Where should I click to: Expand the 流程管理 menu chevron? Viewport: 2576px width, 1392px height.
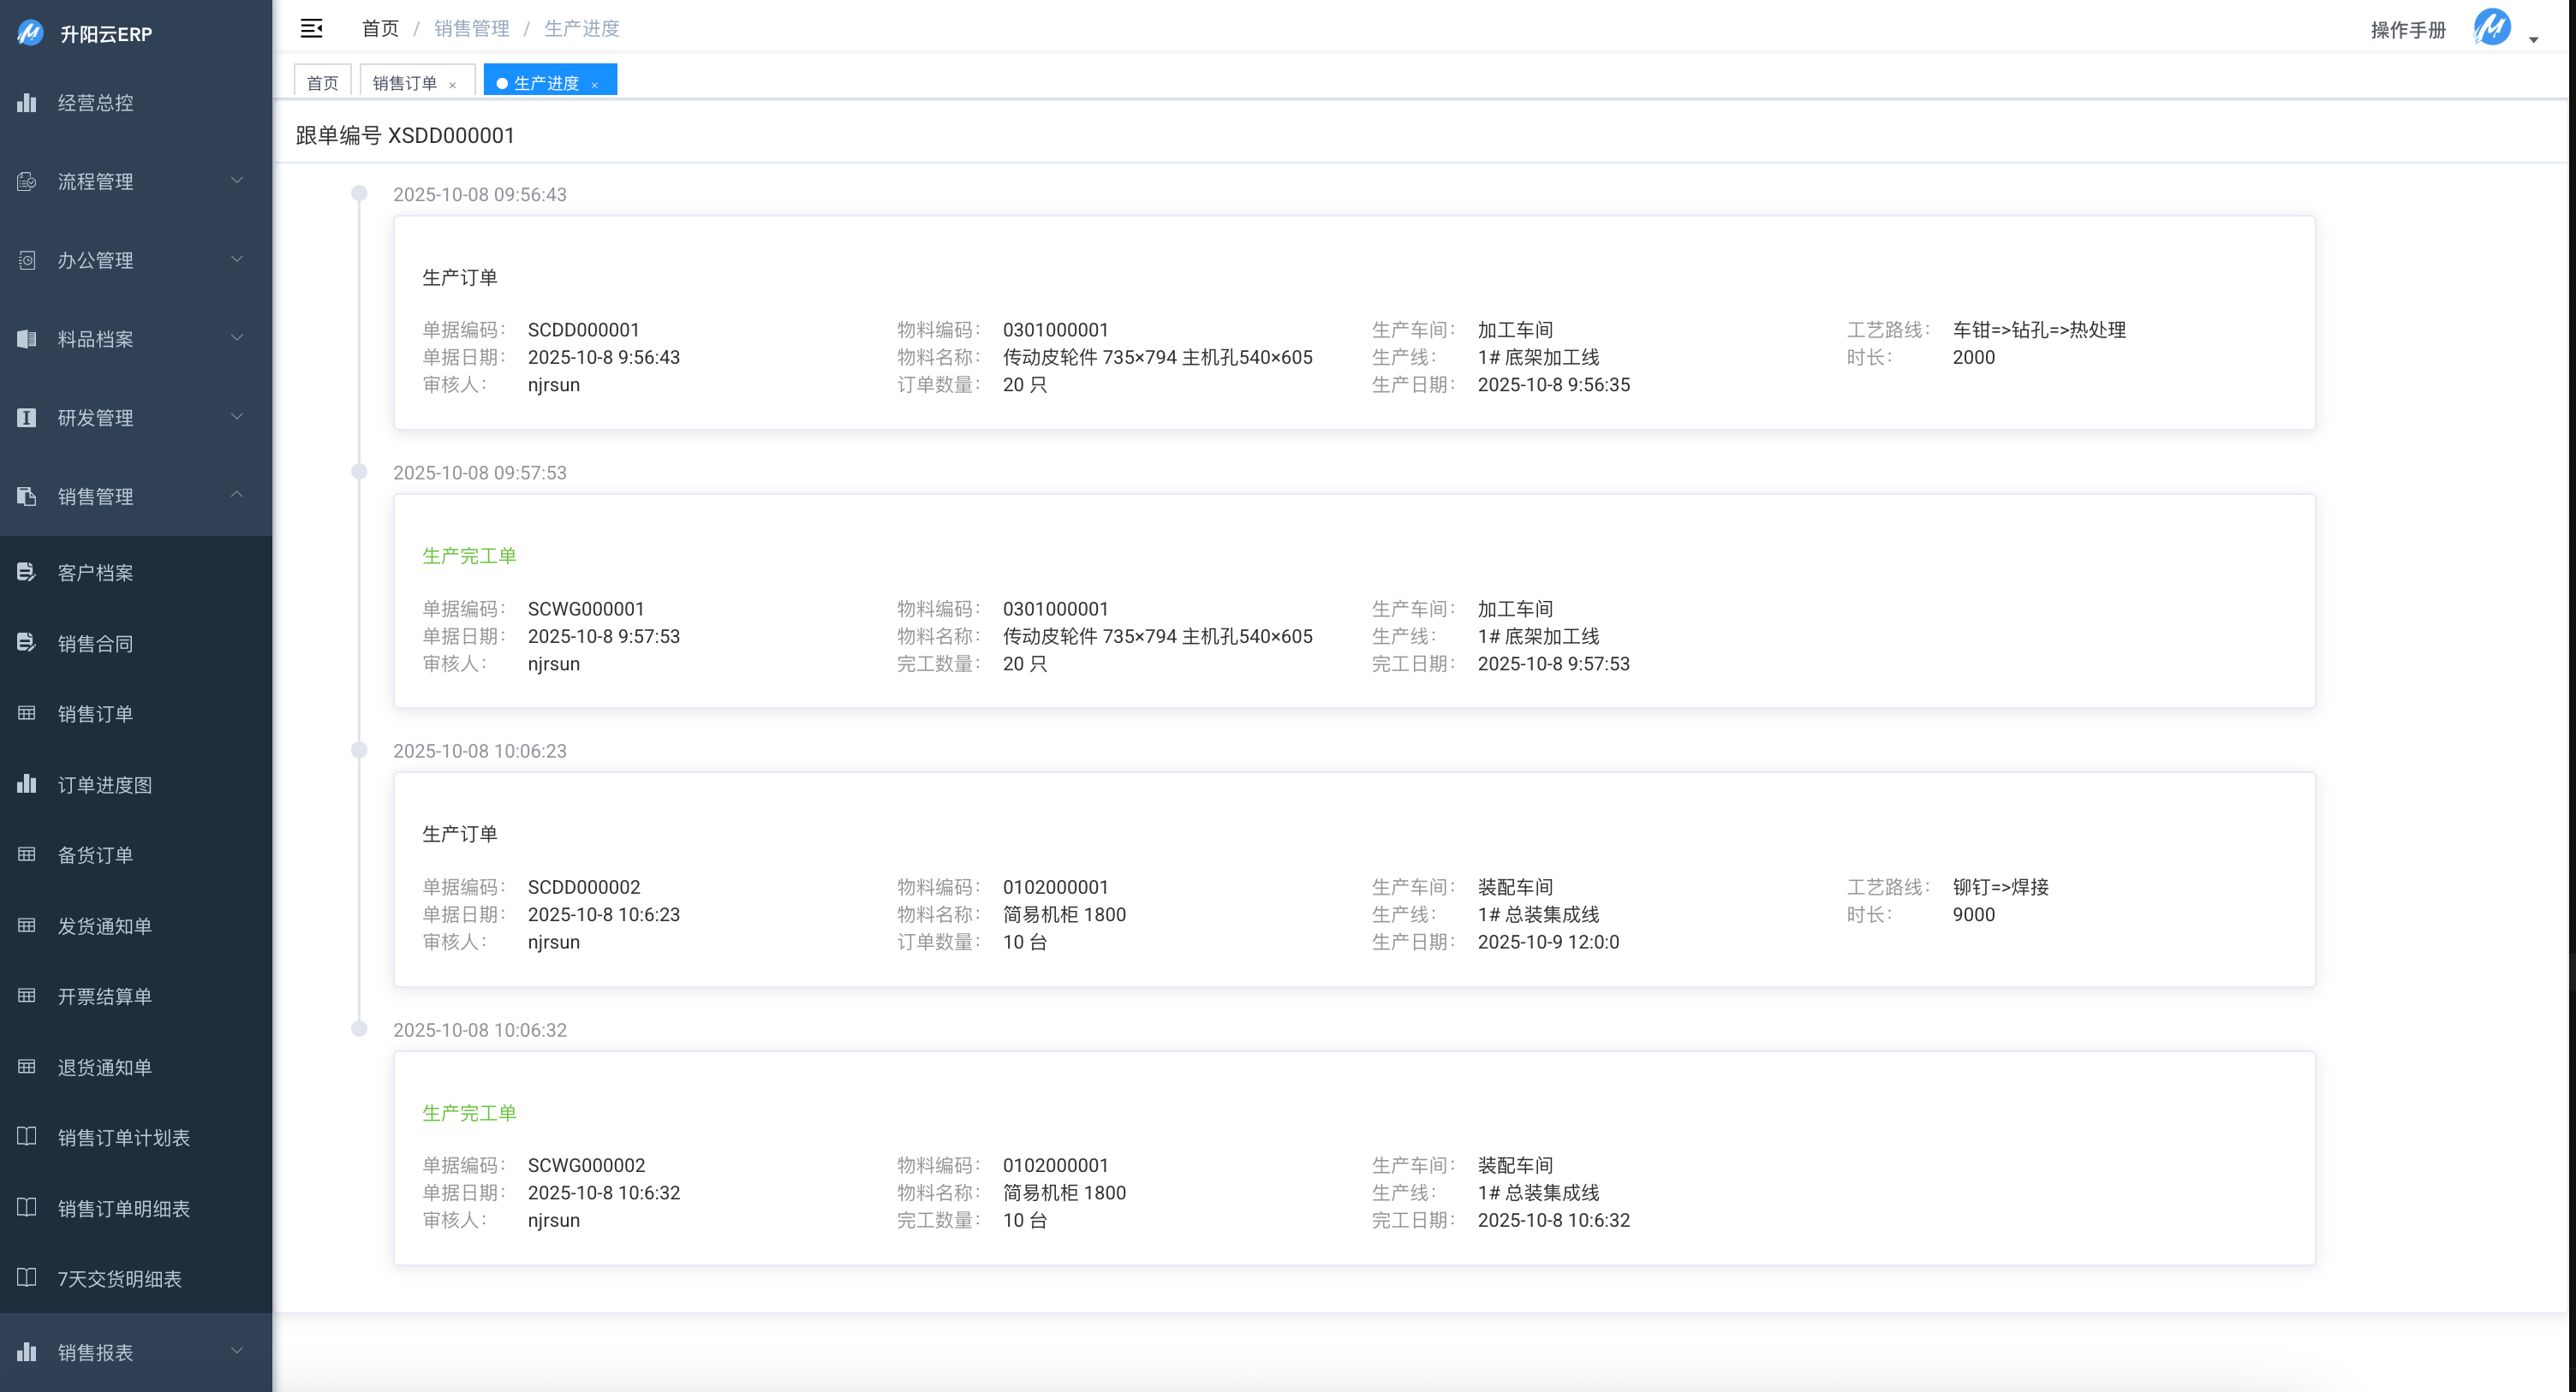point(237,181)
